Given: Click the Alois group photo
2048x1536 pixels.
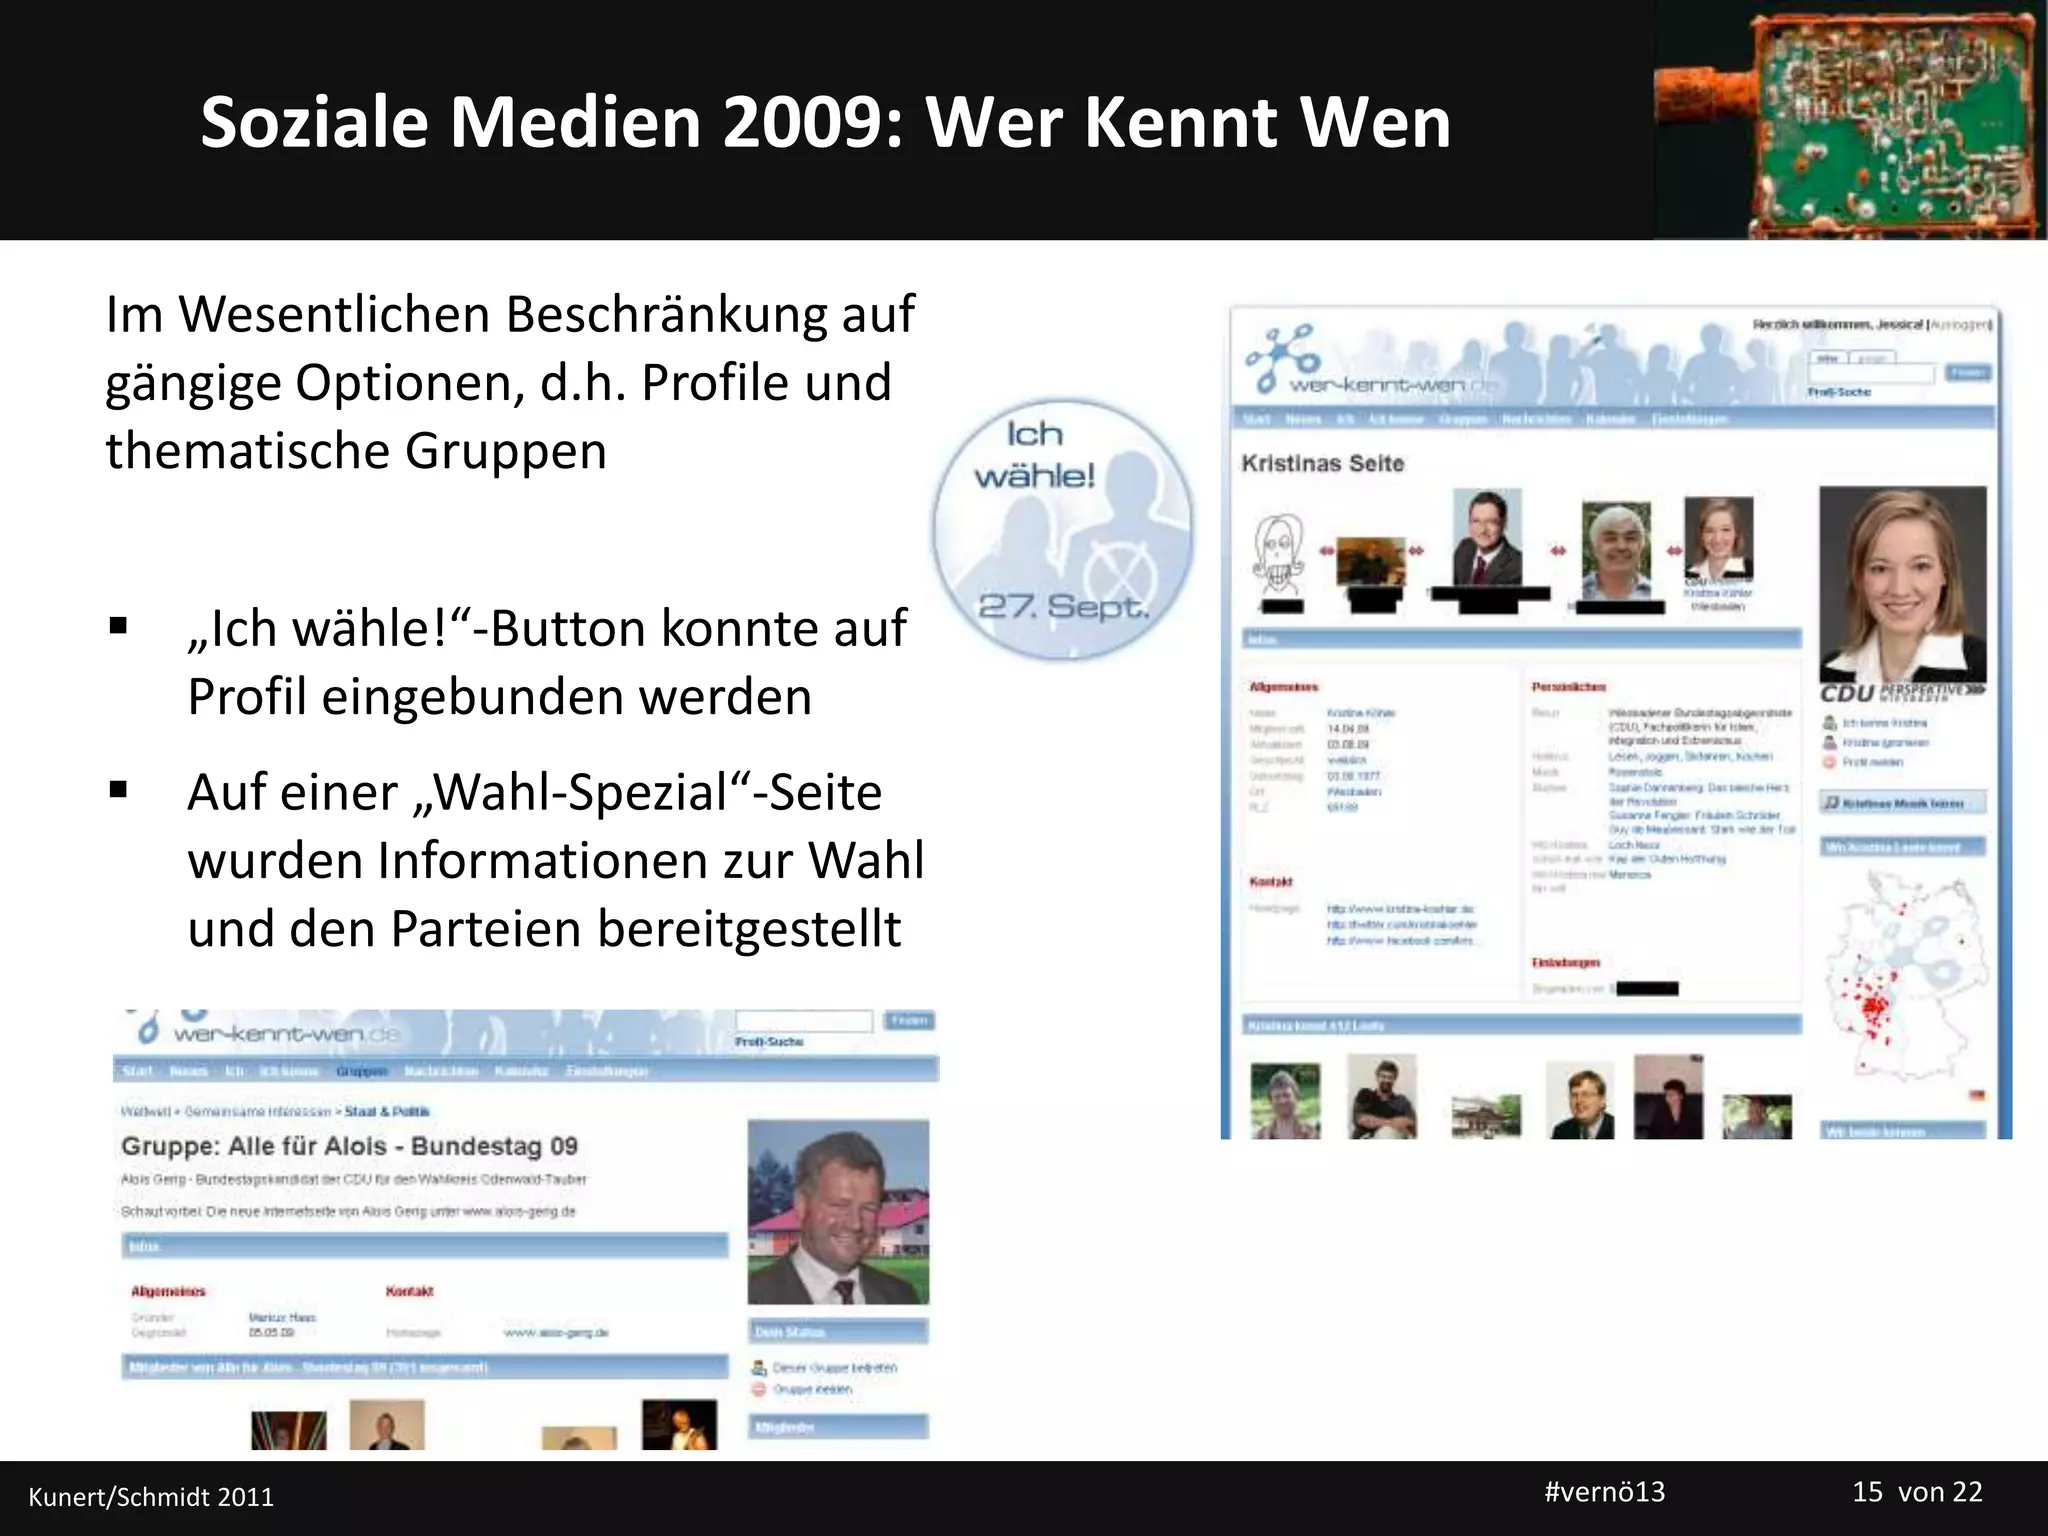Looking at the screenshot, I should (x=838, y=1212).
